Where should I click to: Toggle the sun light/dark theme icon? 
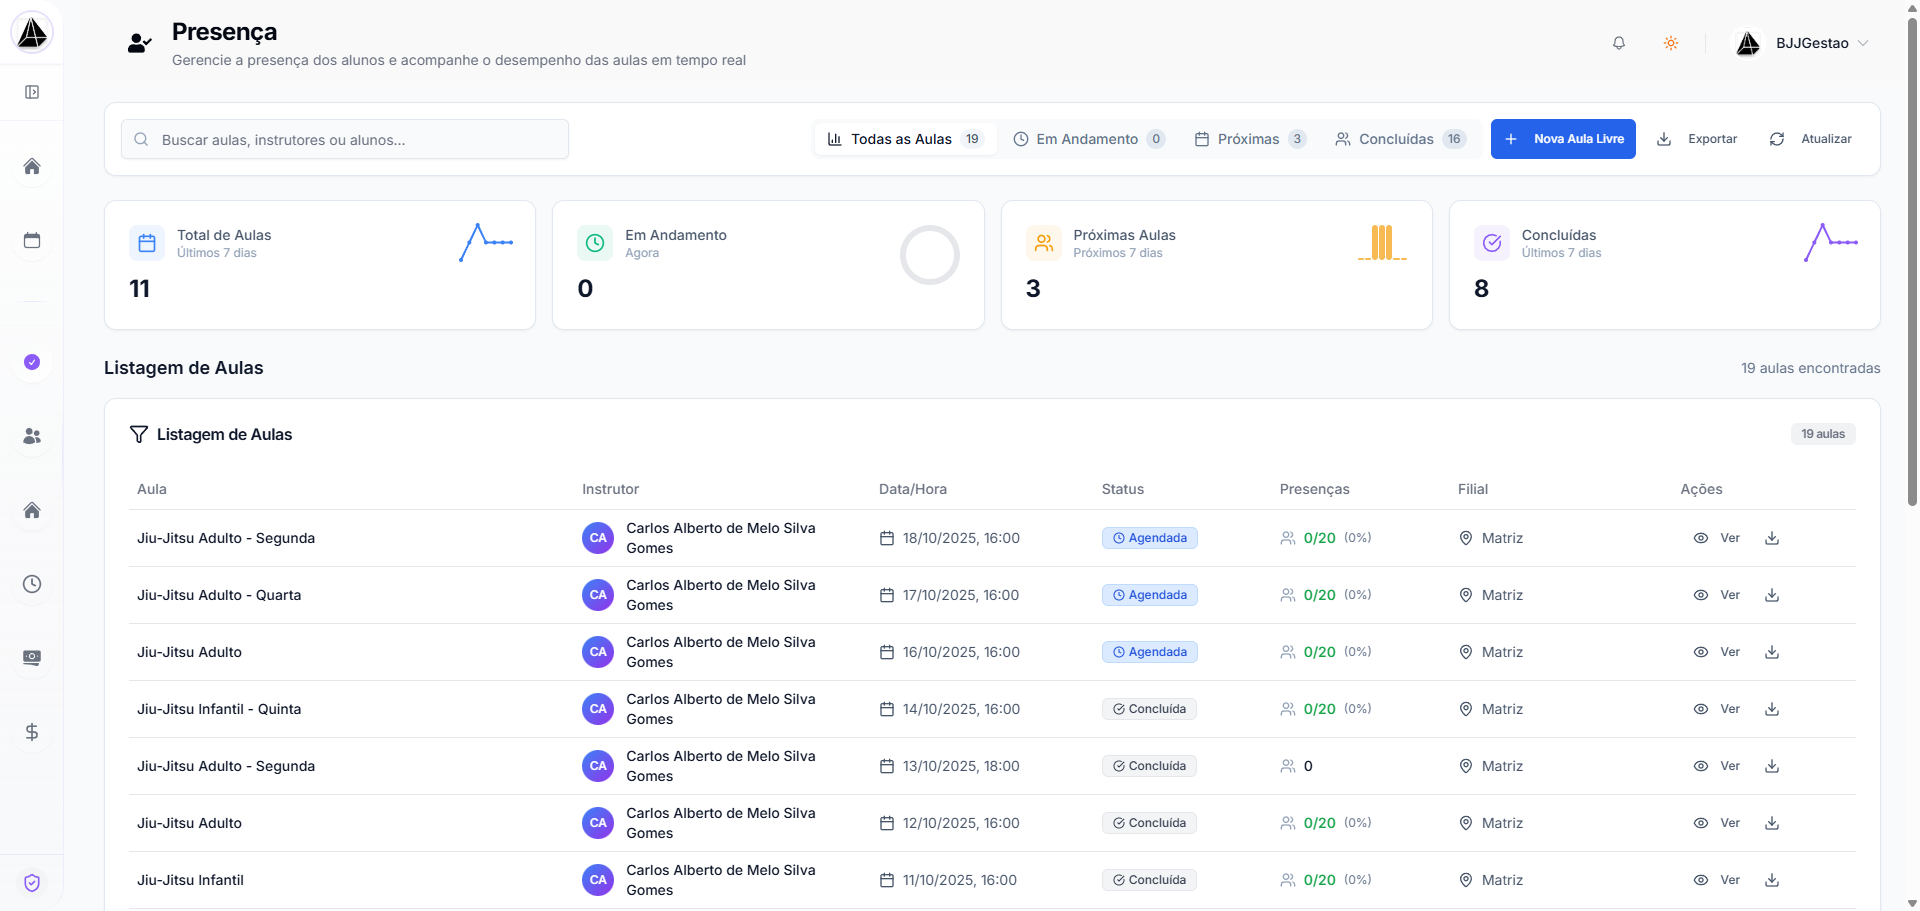(x=1671, y=43)
